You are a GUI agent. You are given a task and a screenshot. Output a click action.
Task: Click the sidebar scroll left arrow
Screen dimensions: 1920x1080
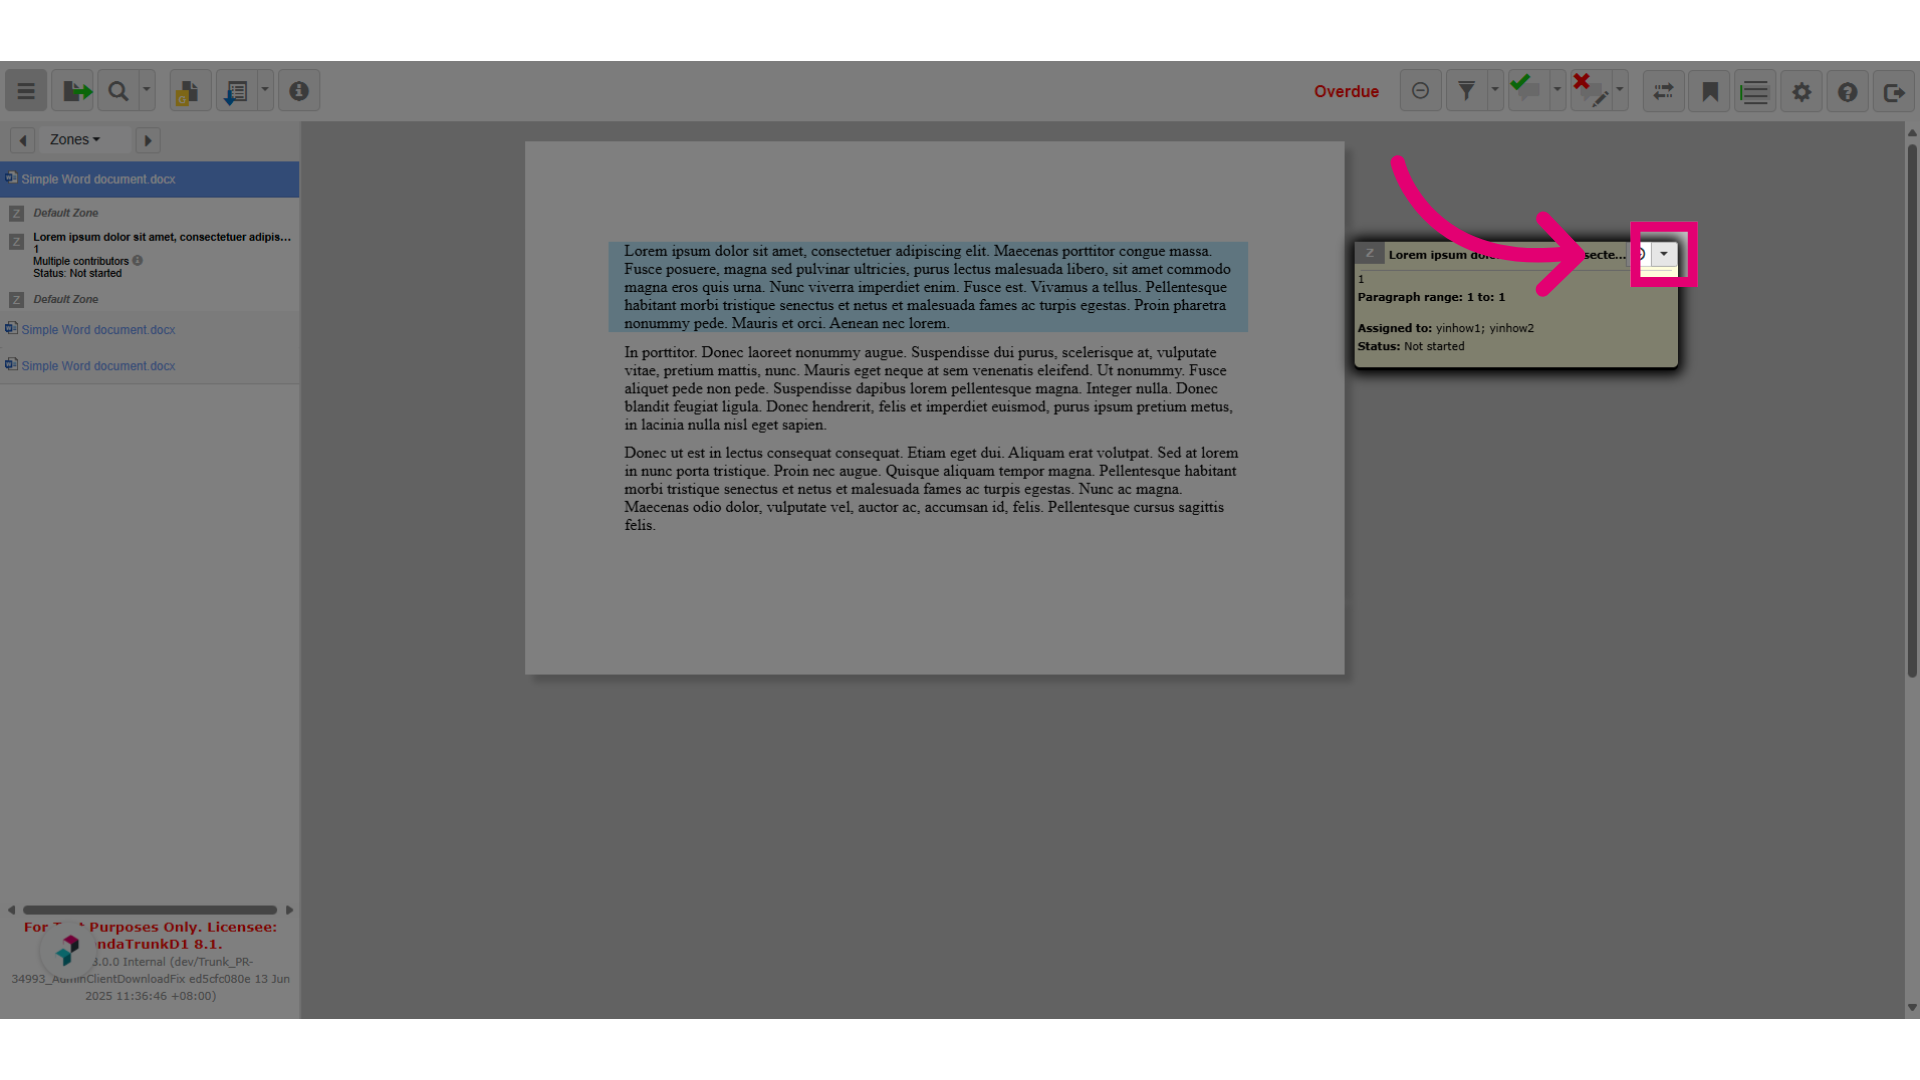pos(11,910)
